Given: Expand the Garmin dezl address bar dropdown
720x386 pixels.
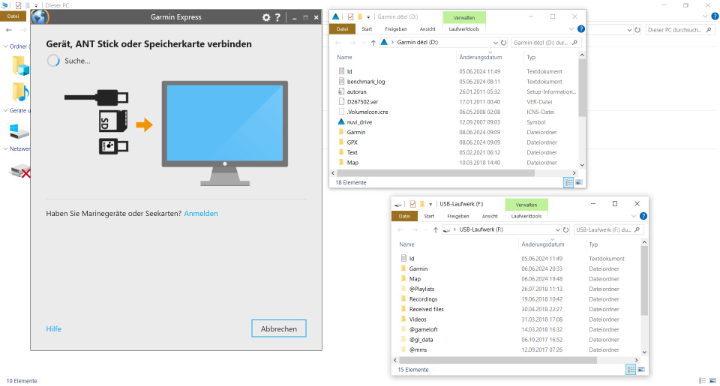Looking at the screenshot, I should point(495,43).
